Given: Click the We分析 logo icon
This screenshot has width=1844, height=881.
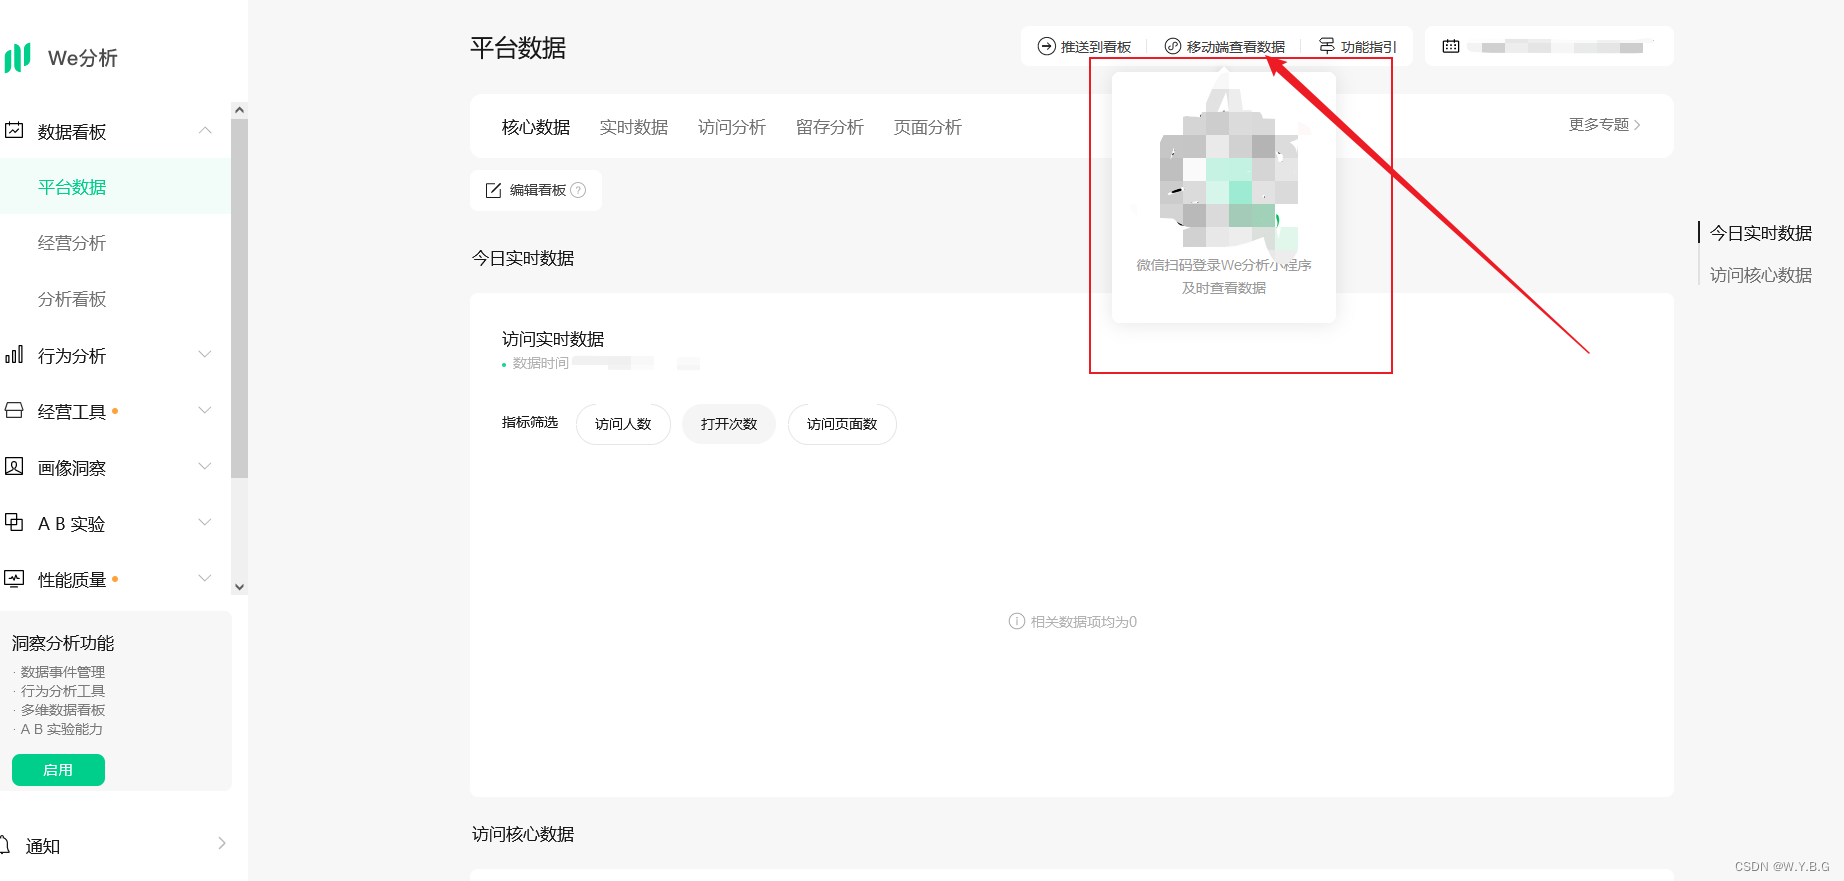Looking at the screenshot, I should coord(17,58).
